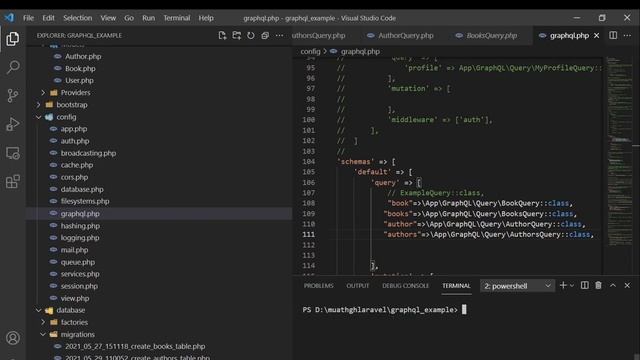This screenshot has height=360, width=640.
Task: Switch to the AuthorsQuery.php tab
Action: (x=318, y=36)
